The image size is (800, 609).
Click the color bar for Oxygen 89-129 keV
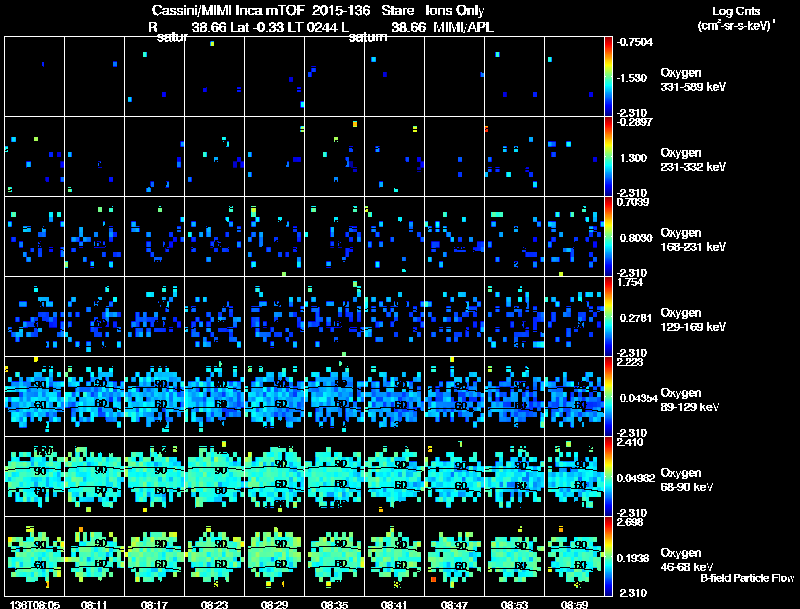coord(609,397)
